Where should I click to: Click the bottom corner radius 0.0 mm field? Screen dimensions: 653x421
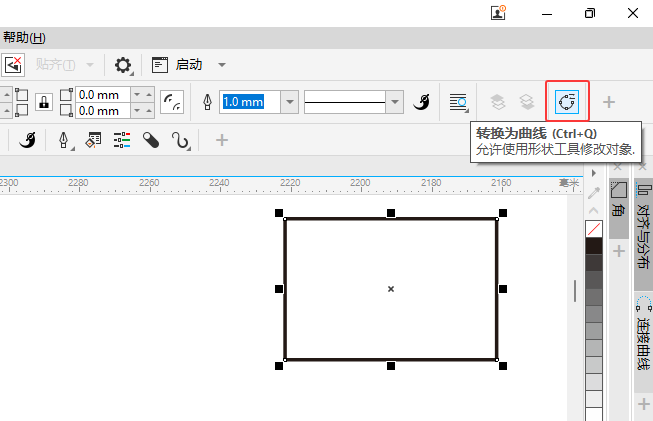tap(103, 111)
